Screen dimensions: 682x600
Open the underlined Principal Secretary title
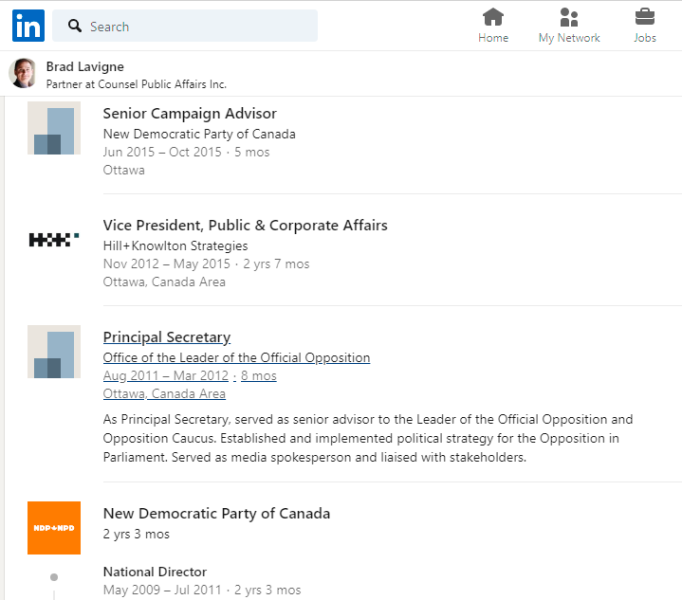pyautogui.click(x=167, y=337)
